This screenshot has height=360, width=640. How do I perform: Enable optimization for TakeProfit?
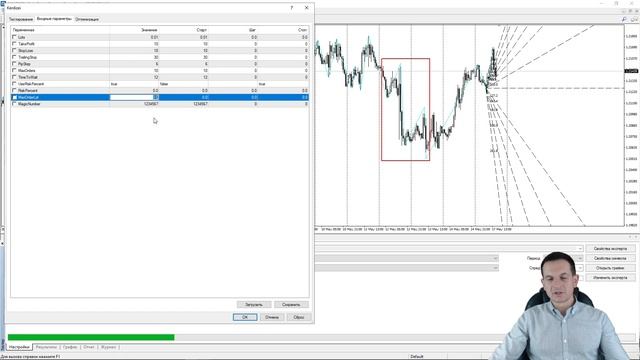click(x=14, y=44)
